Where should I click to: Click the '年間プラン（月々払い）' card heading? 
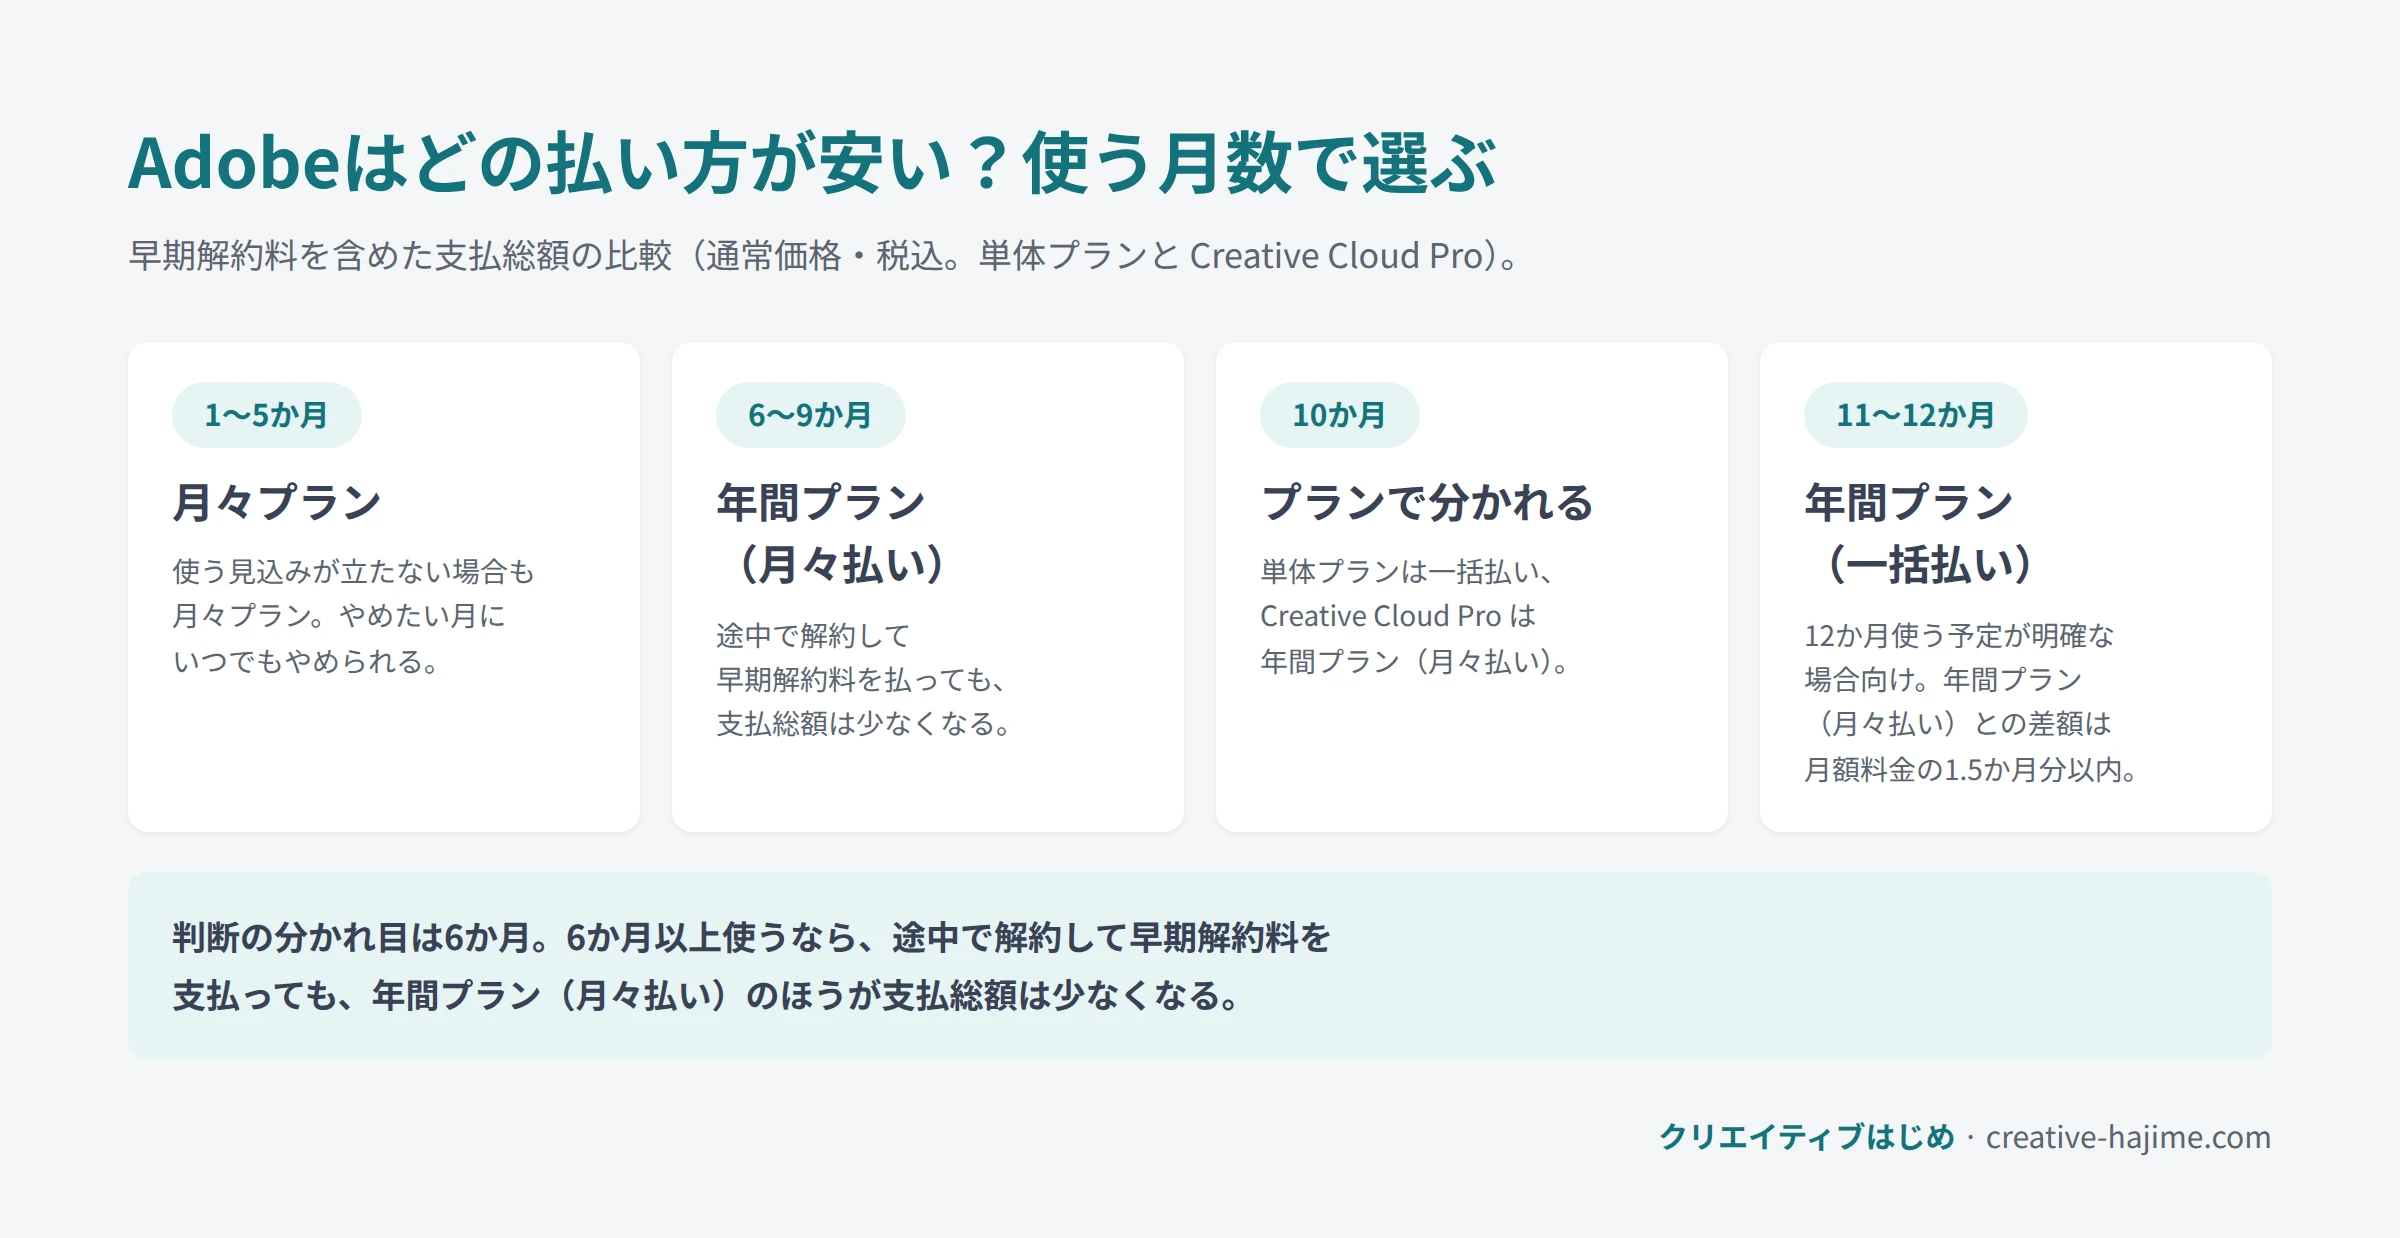coord(830,533)
